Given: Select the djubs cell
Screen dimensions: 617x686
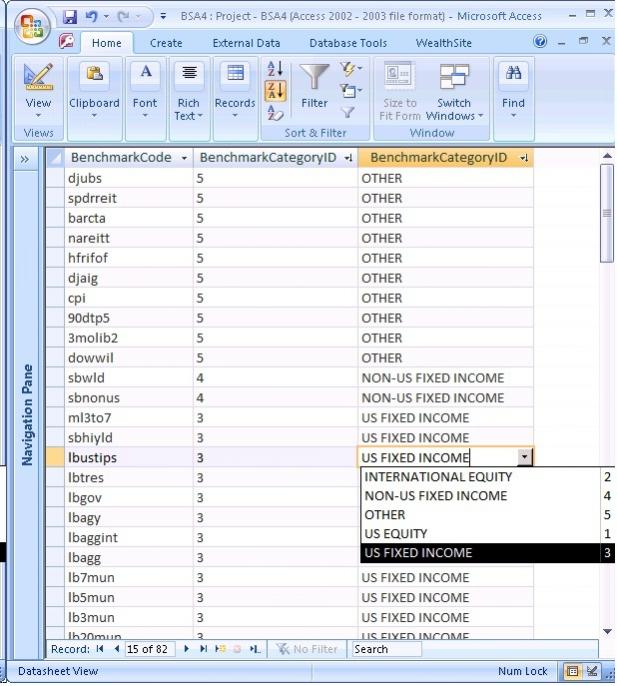Looking at the screenshot, I should [129, 178].
